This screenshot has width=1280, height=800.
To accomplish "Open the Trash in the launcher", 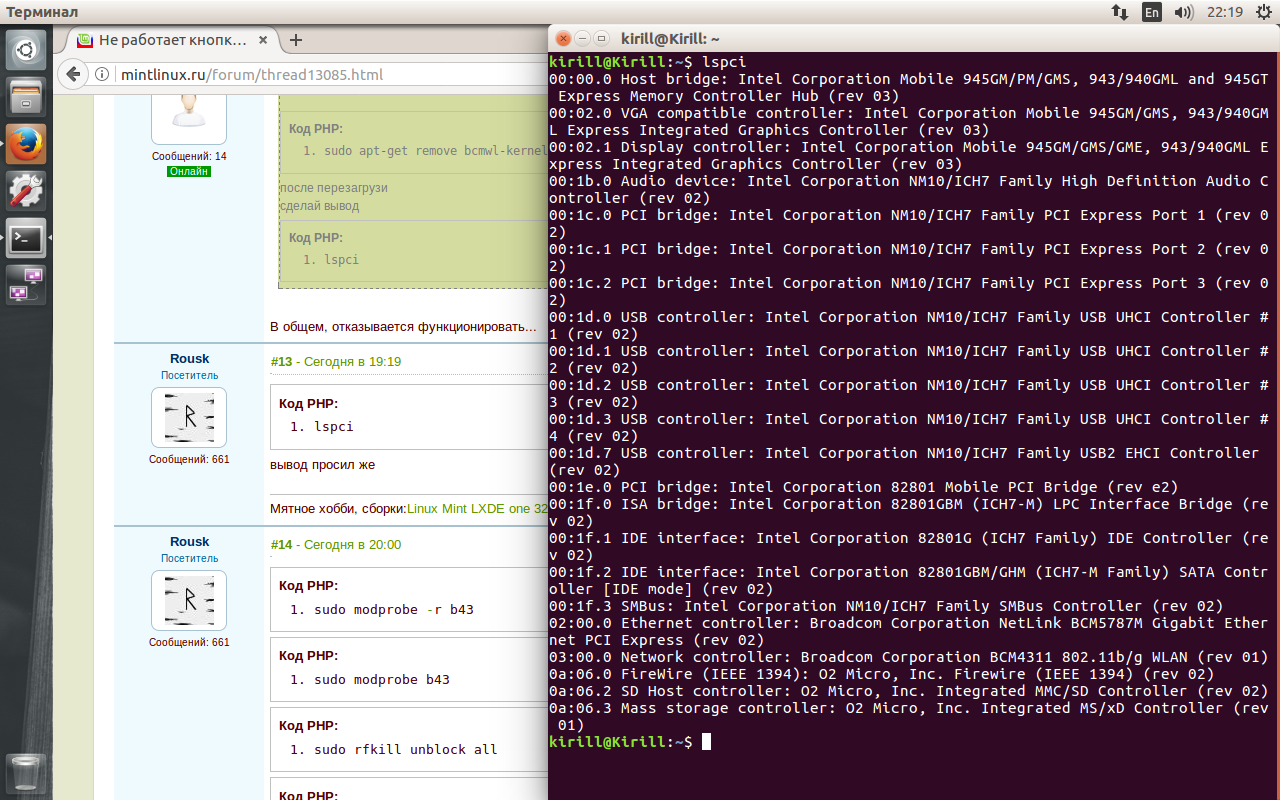I will [26, 771].
